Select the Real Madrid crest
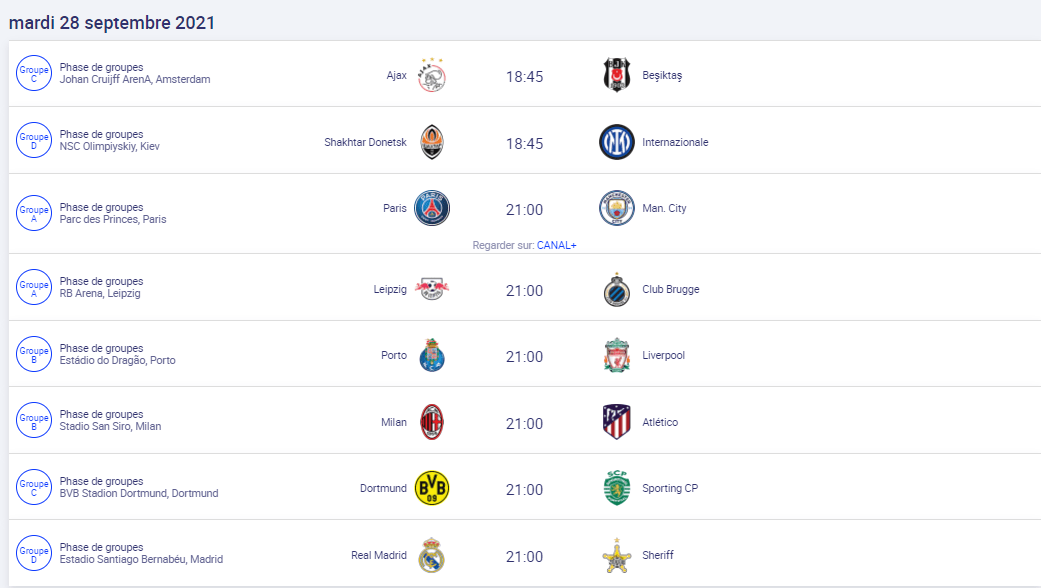 coord(432,555)
